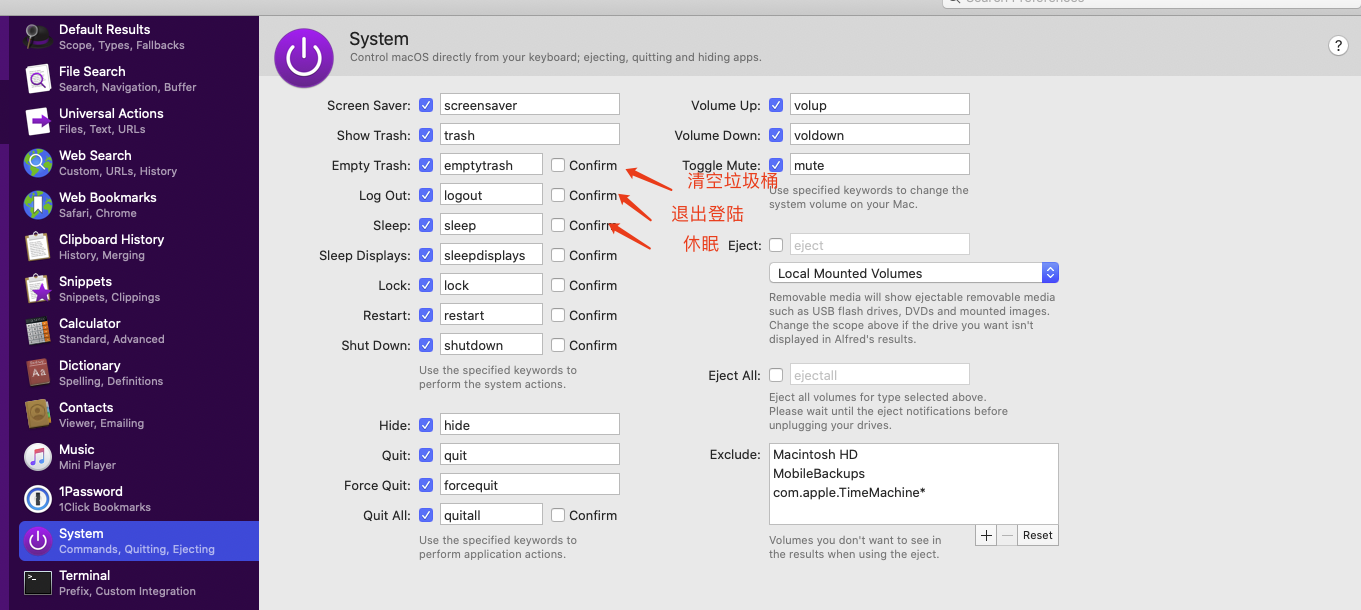Enable Confirm for Quit All

558,515
